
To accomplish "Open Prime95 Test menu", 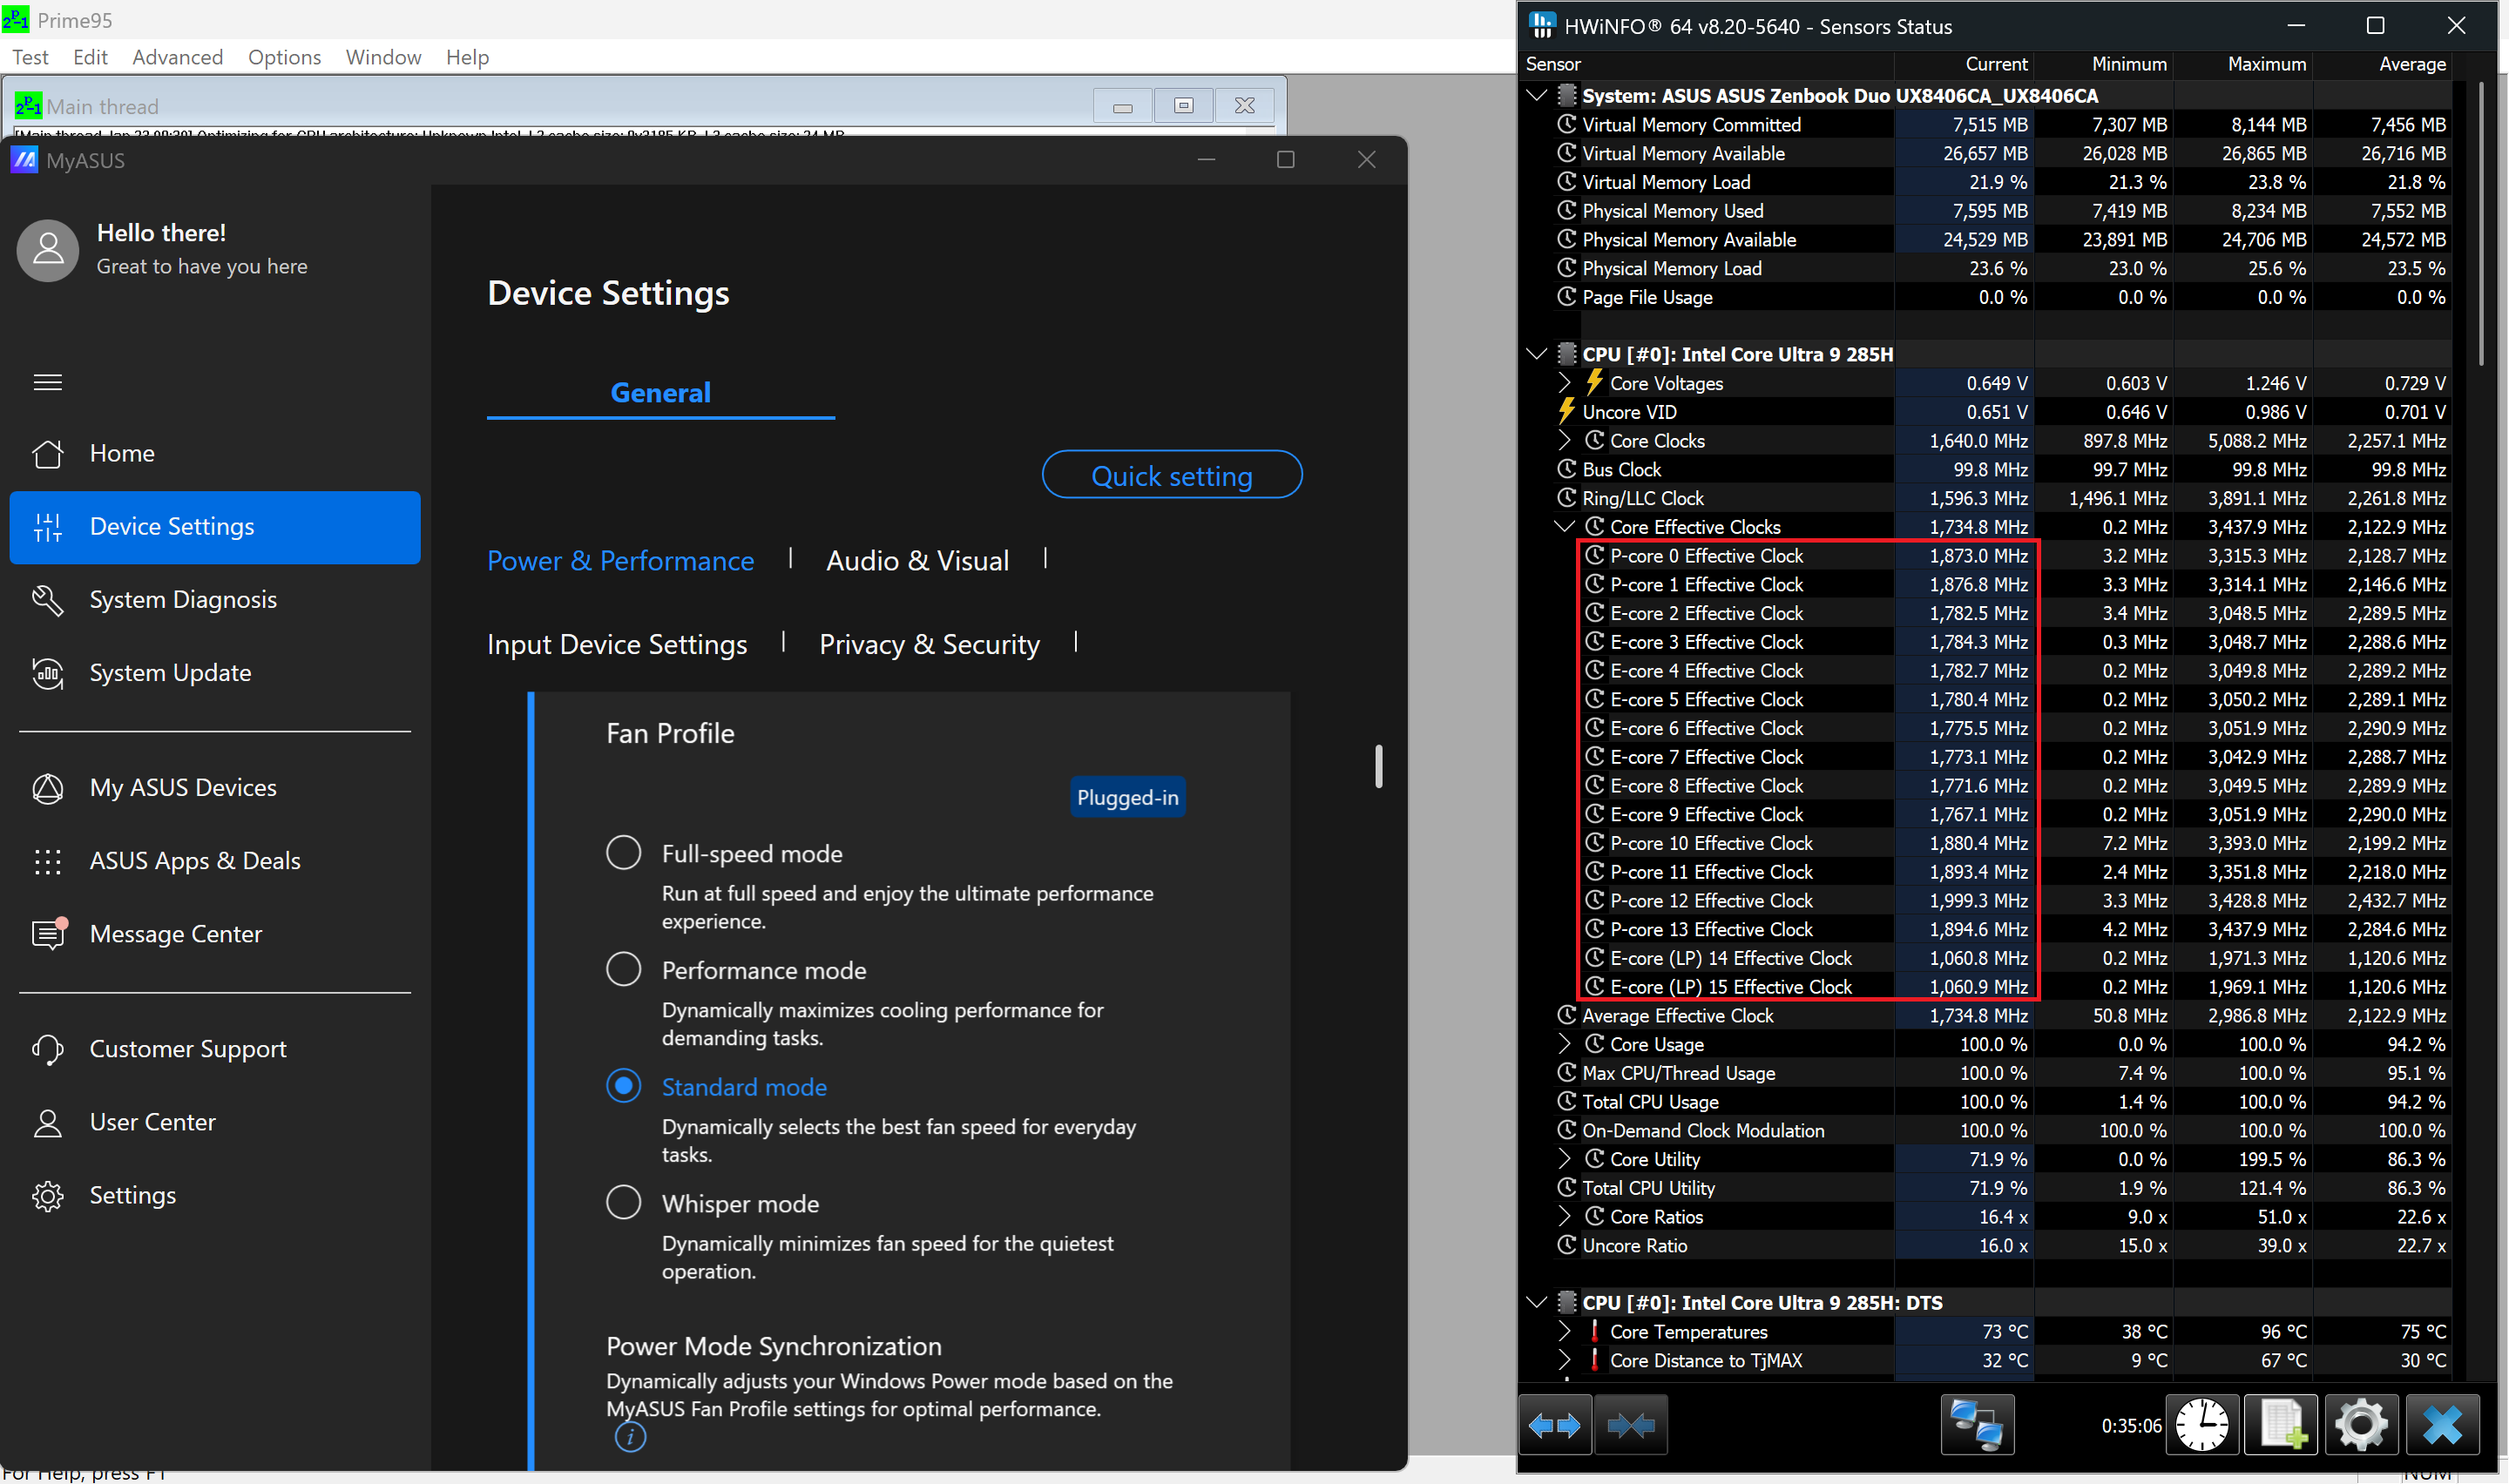I will pos(30,57).
